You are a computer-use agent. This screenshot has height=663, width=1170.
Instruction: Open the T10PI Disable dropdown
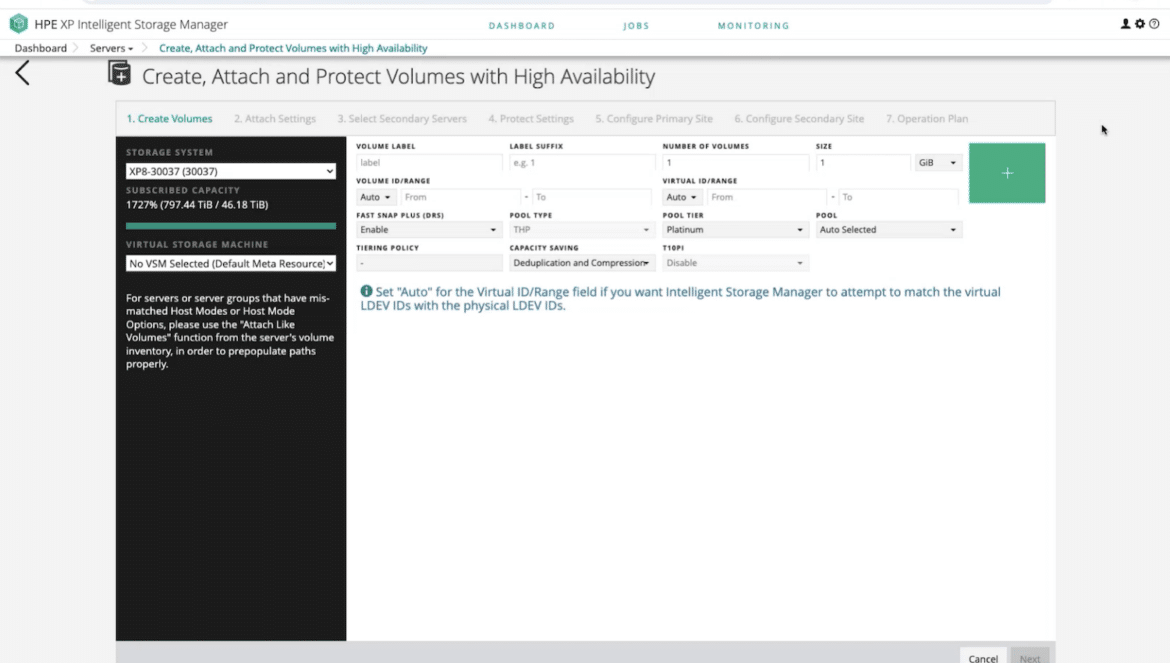coord(735,263)
